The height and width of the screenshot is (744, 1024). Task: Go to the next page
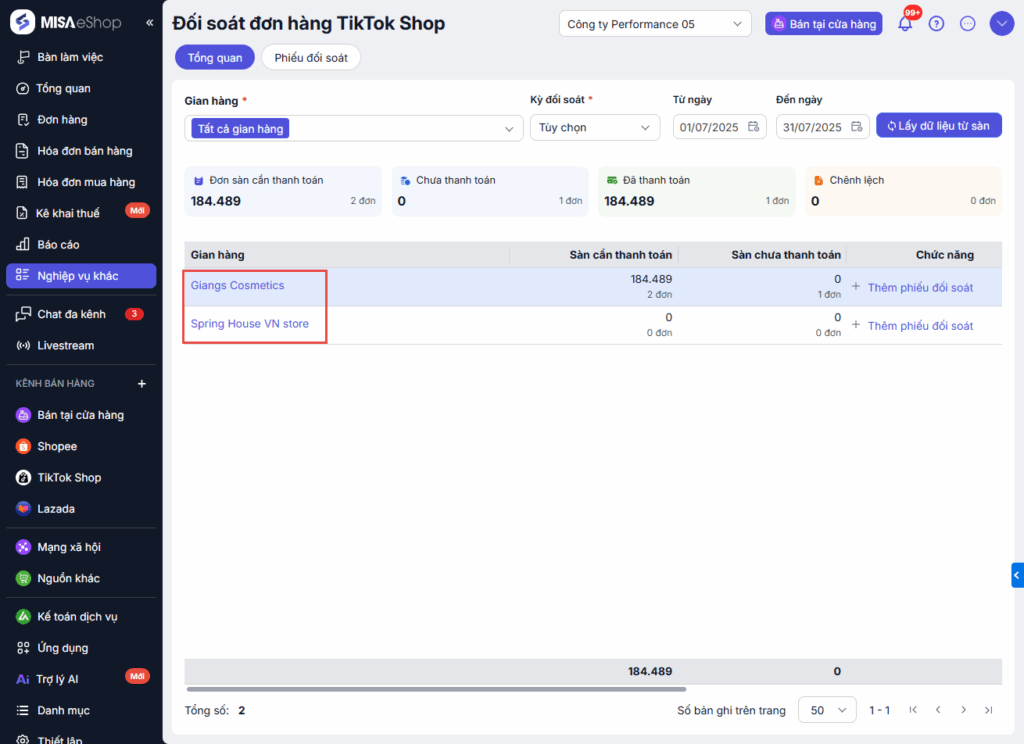pyautogui.click(x=963, y=710)
